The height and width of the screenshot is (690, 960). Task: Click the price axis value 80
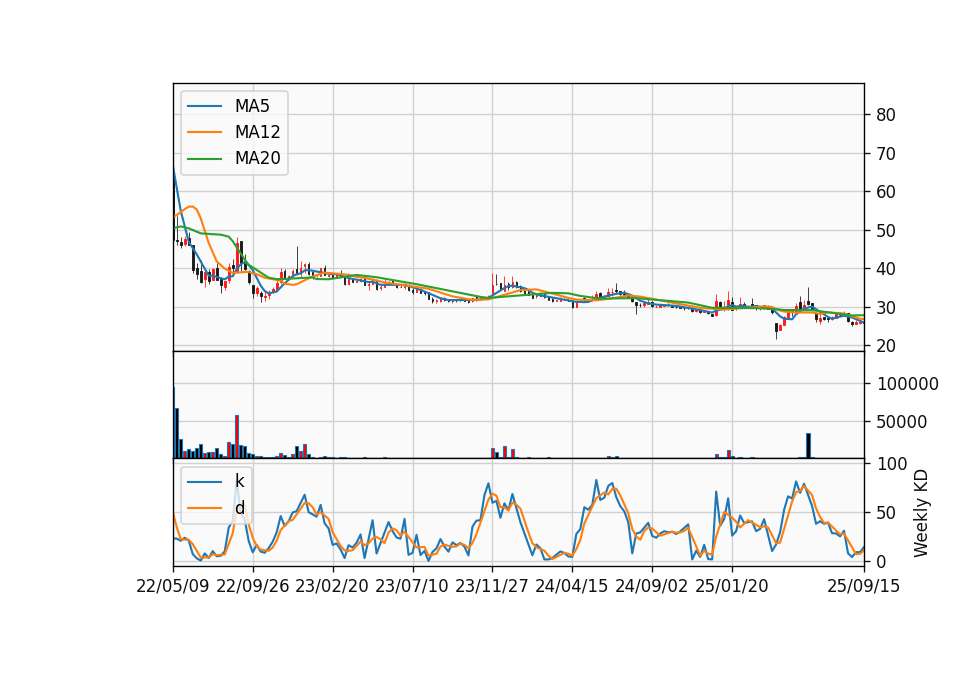(x=885, y=115)
